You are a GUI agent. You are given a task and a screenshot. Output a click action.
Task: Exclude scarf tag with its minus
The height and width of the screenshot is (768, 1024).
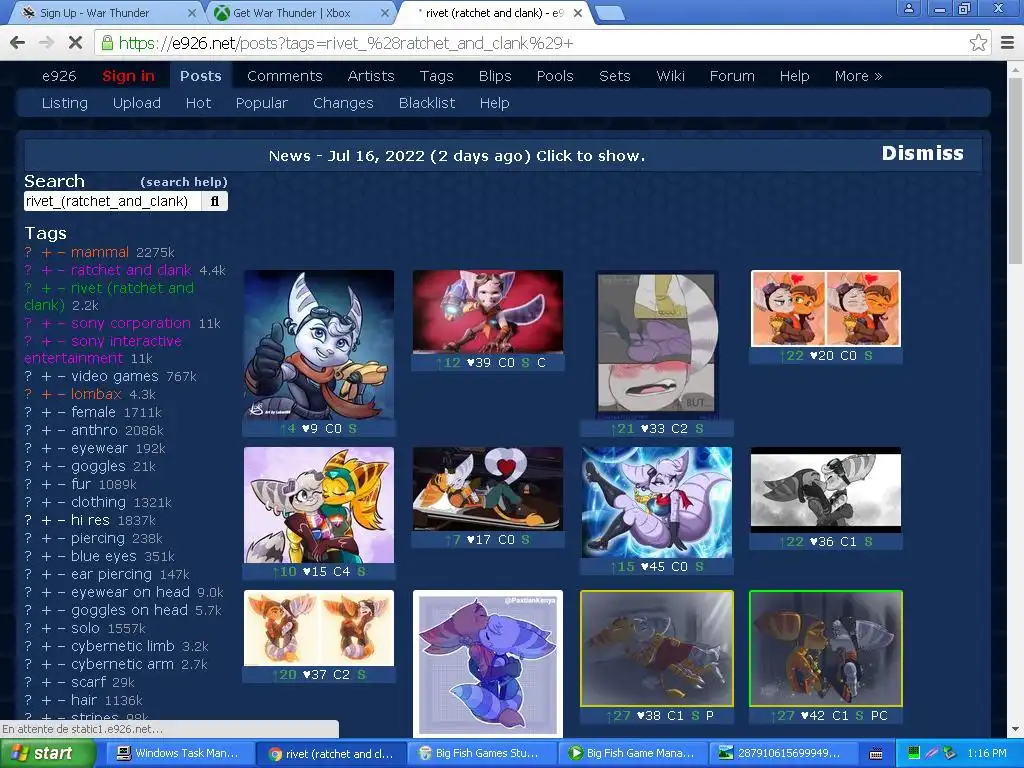point(61,682)
